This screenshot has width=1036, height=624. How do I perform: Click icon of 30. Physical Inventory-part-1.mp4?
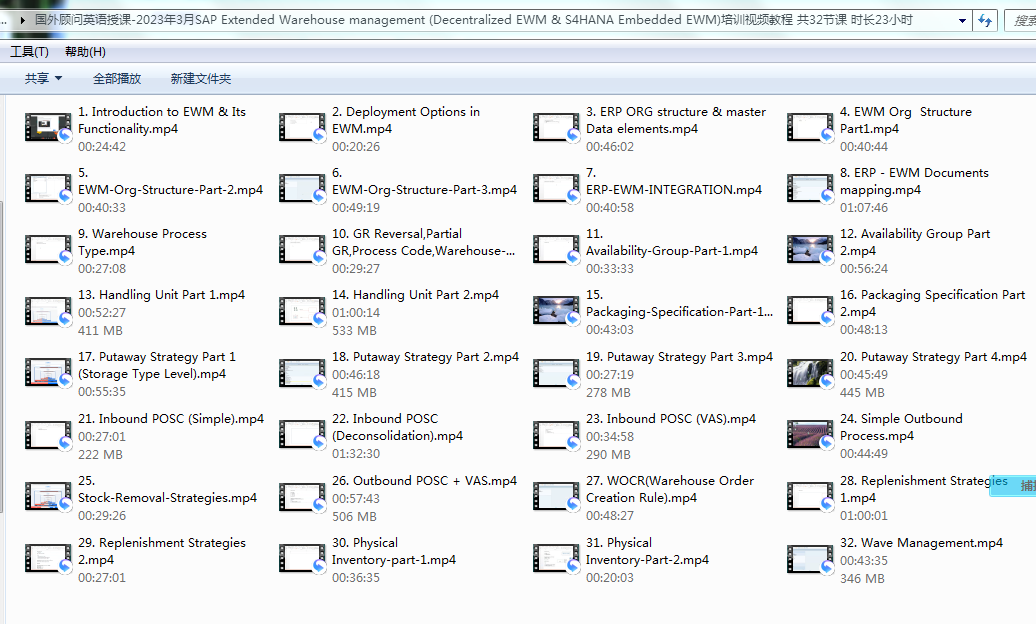(x=302, y=559)
